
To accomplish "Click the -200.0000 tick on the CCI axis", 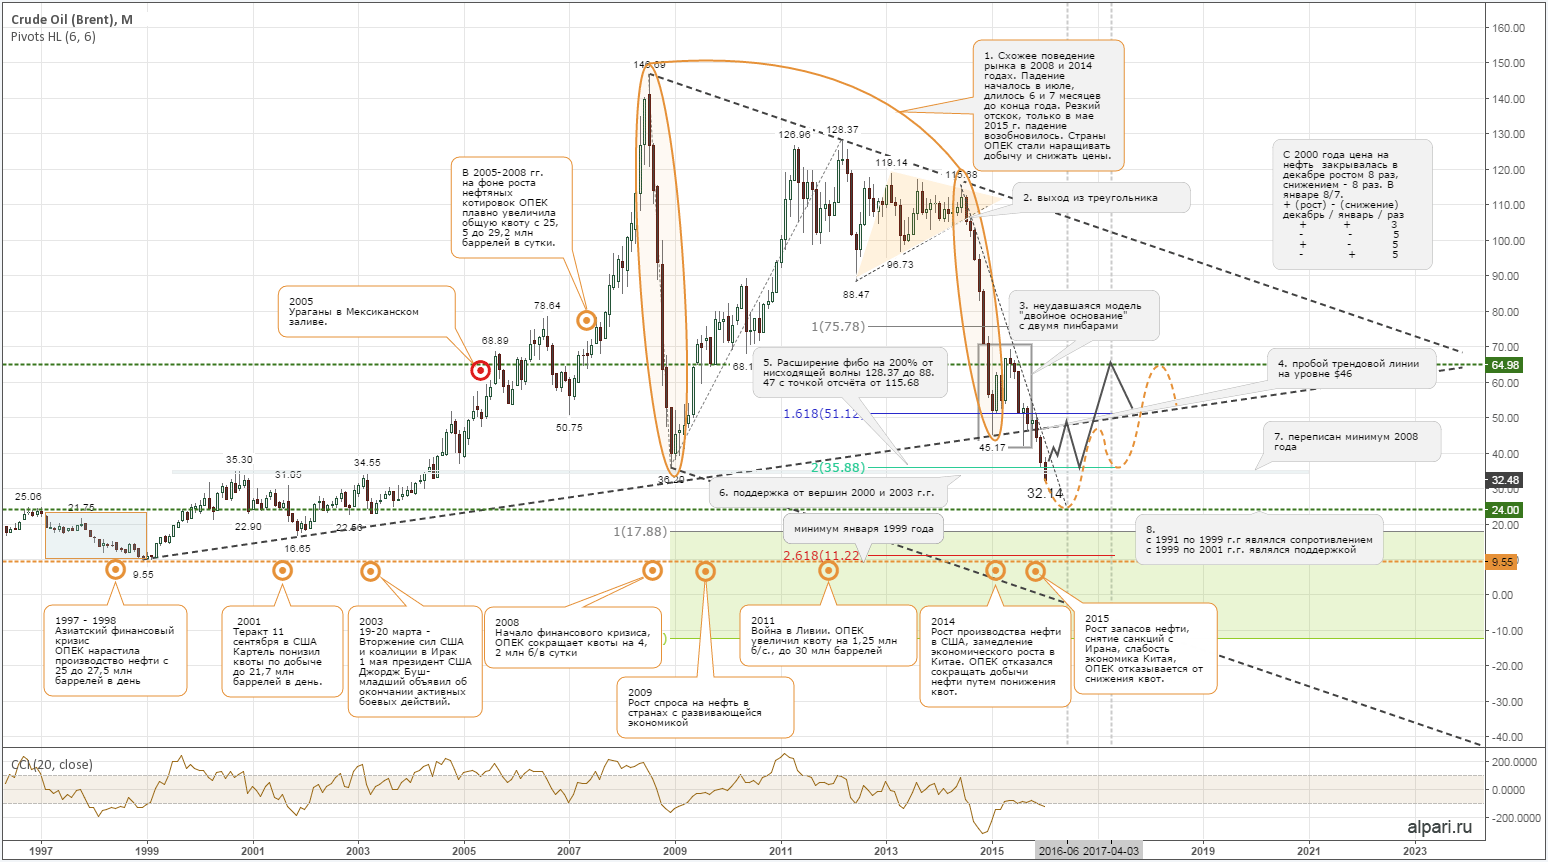I will (1516, 818).
